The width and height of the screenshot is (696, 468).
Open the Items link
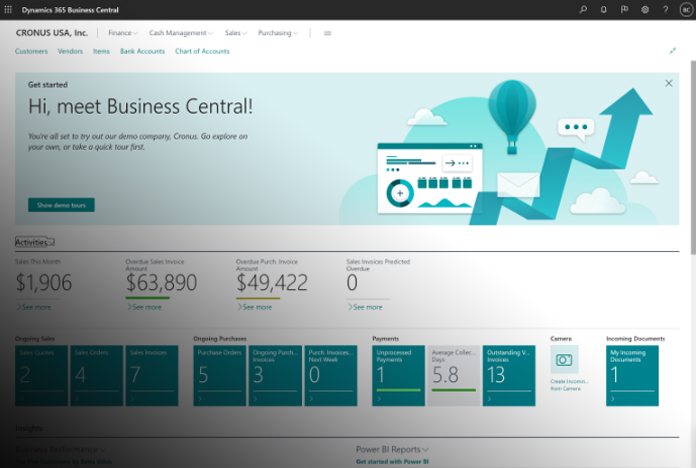pos(101,51)
